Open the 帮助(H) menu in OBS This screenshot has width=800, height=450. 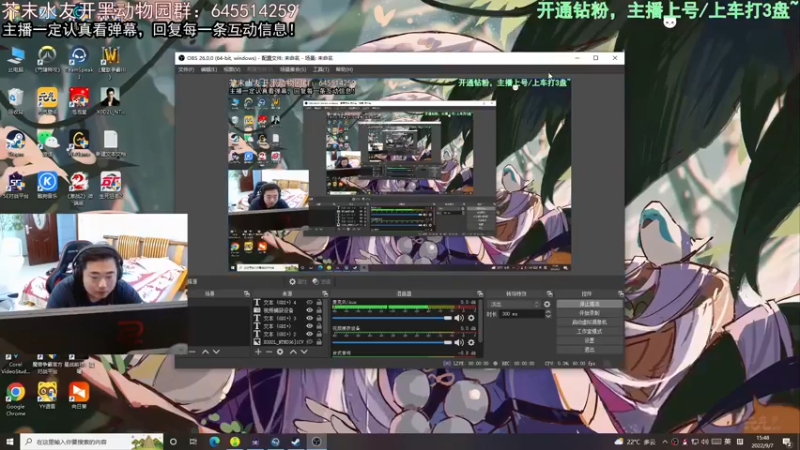pos(344,69)
